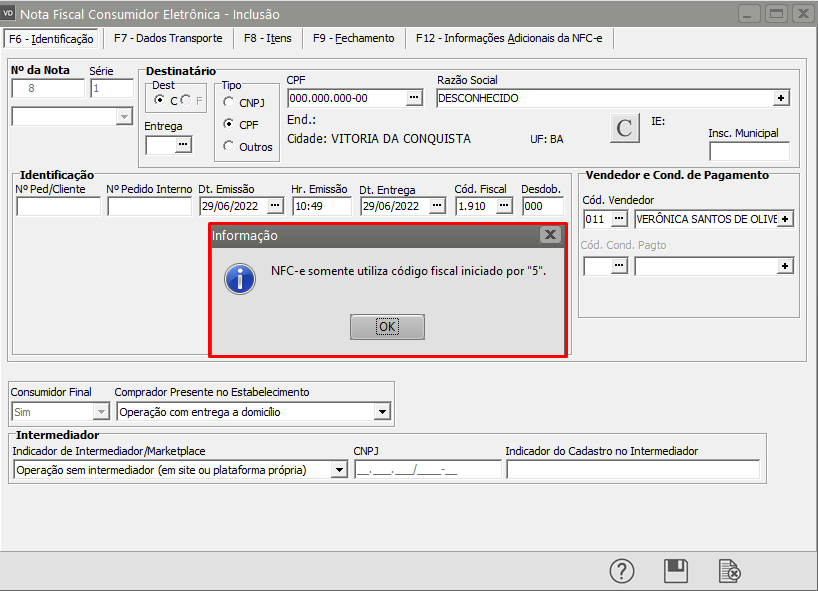
Task: Click the save floppy disk icon
Action: [x=676, y=571]
